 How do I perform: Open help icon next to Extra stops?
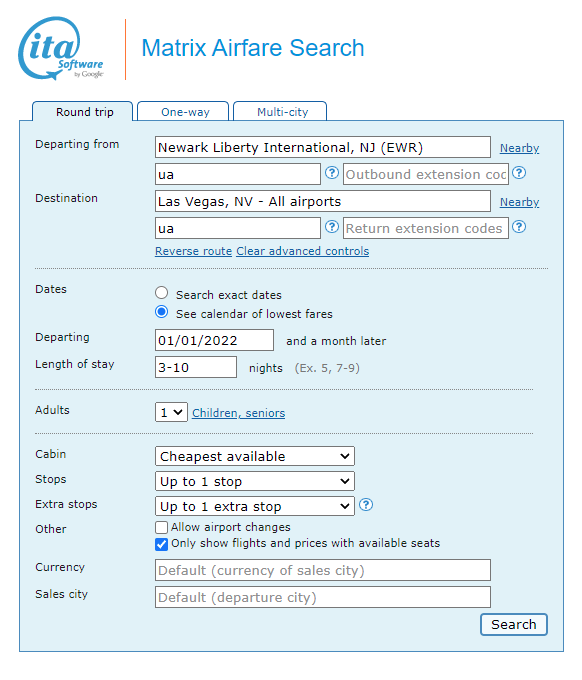pyautogui.click(x=366, y=505)
